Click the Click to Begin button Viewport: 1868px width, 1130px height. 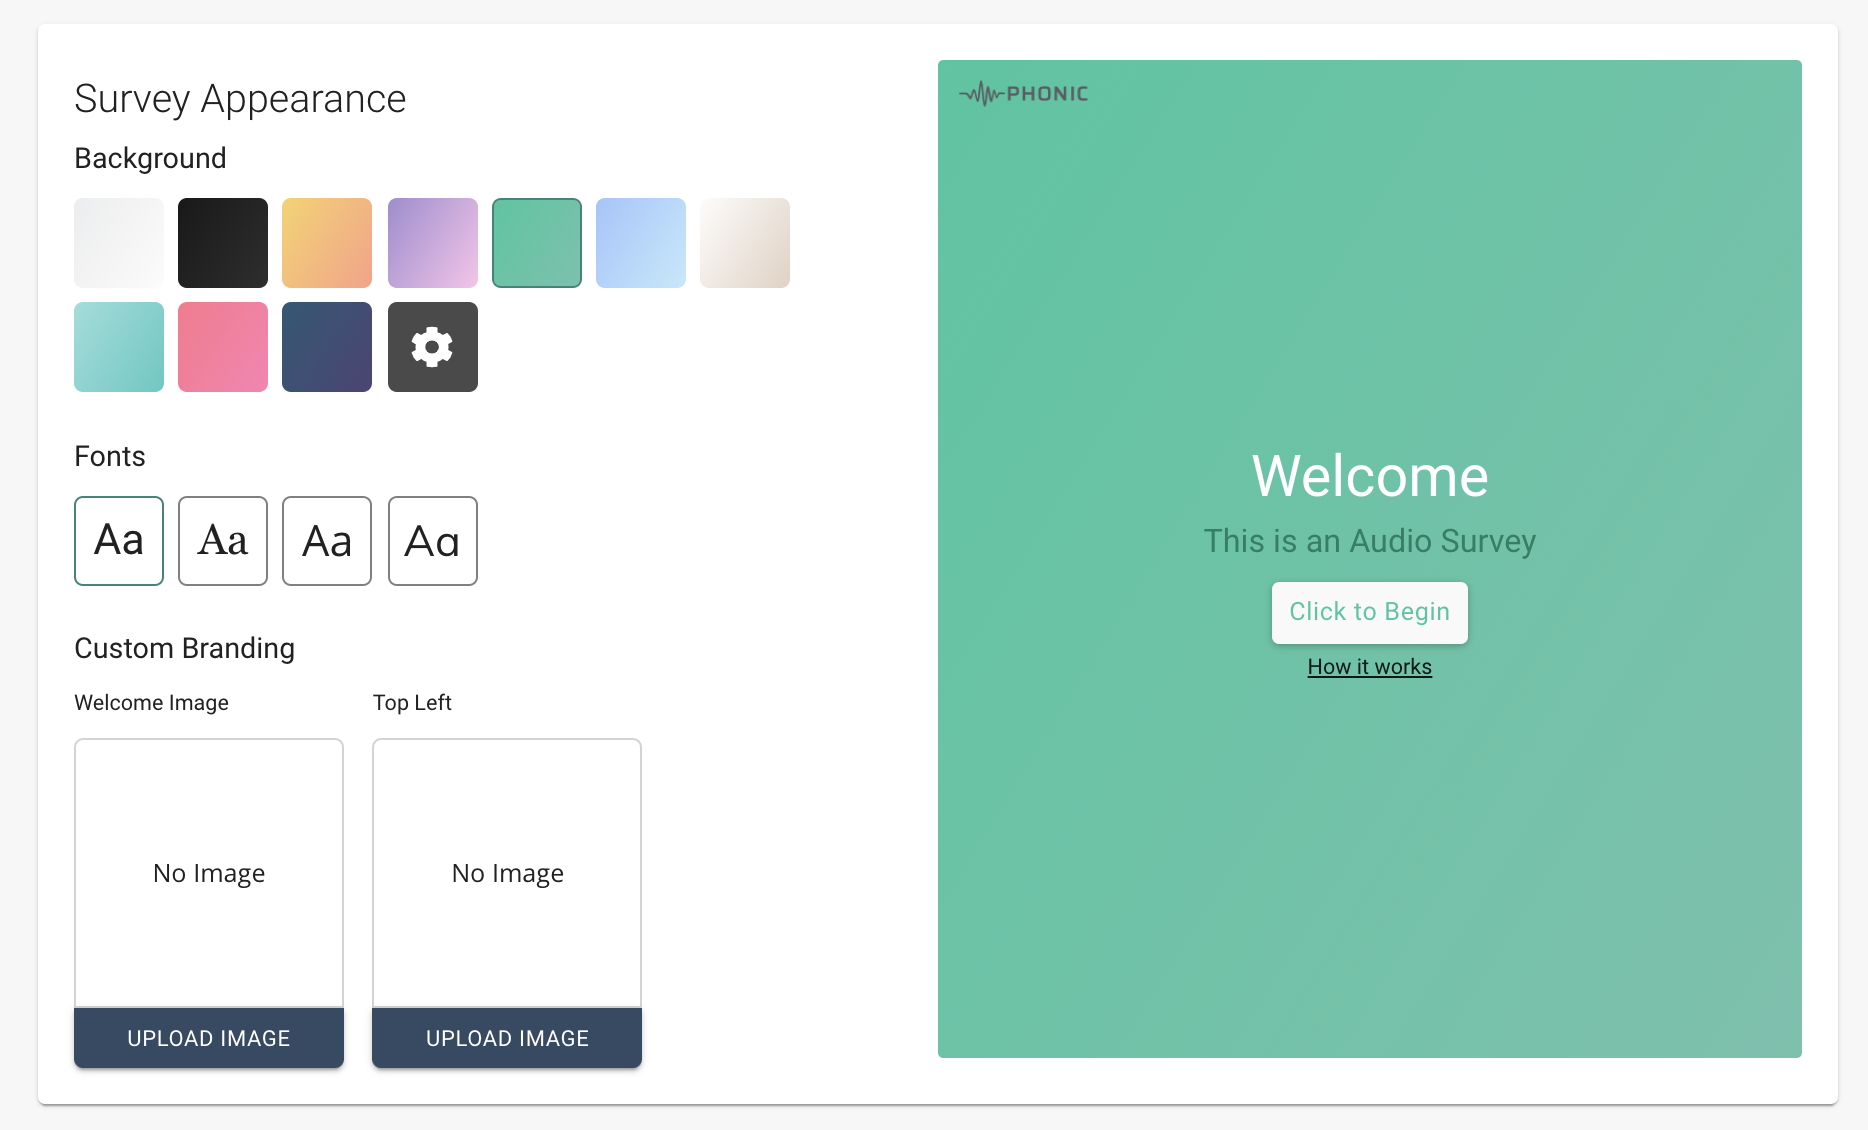coord(1369,612)
